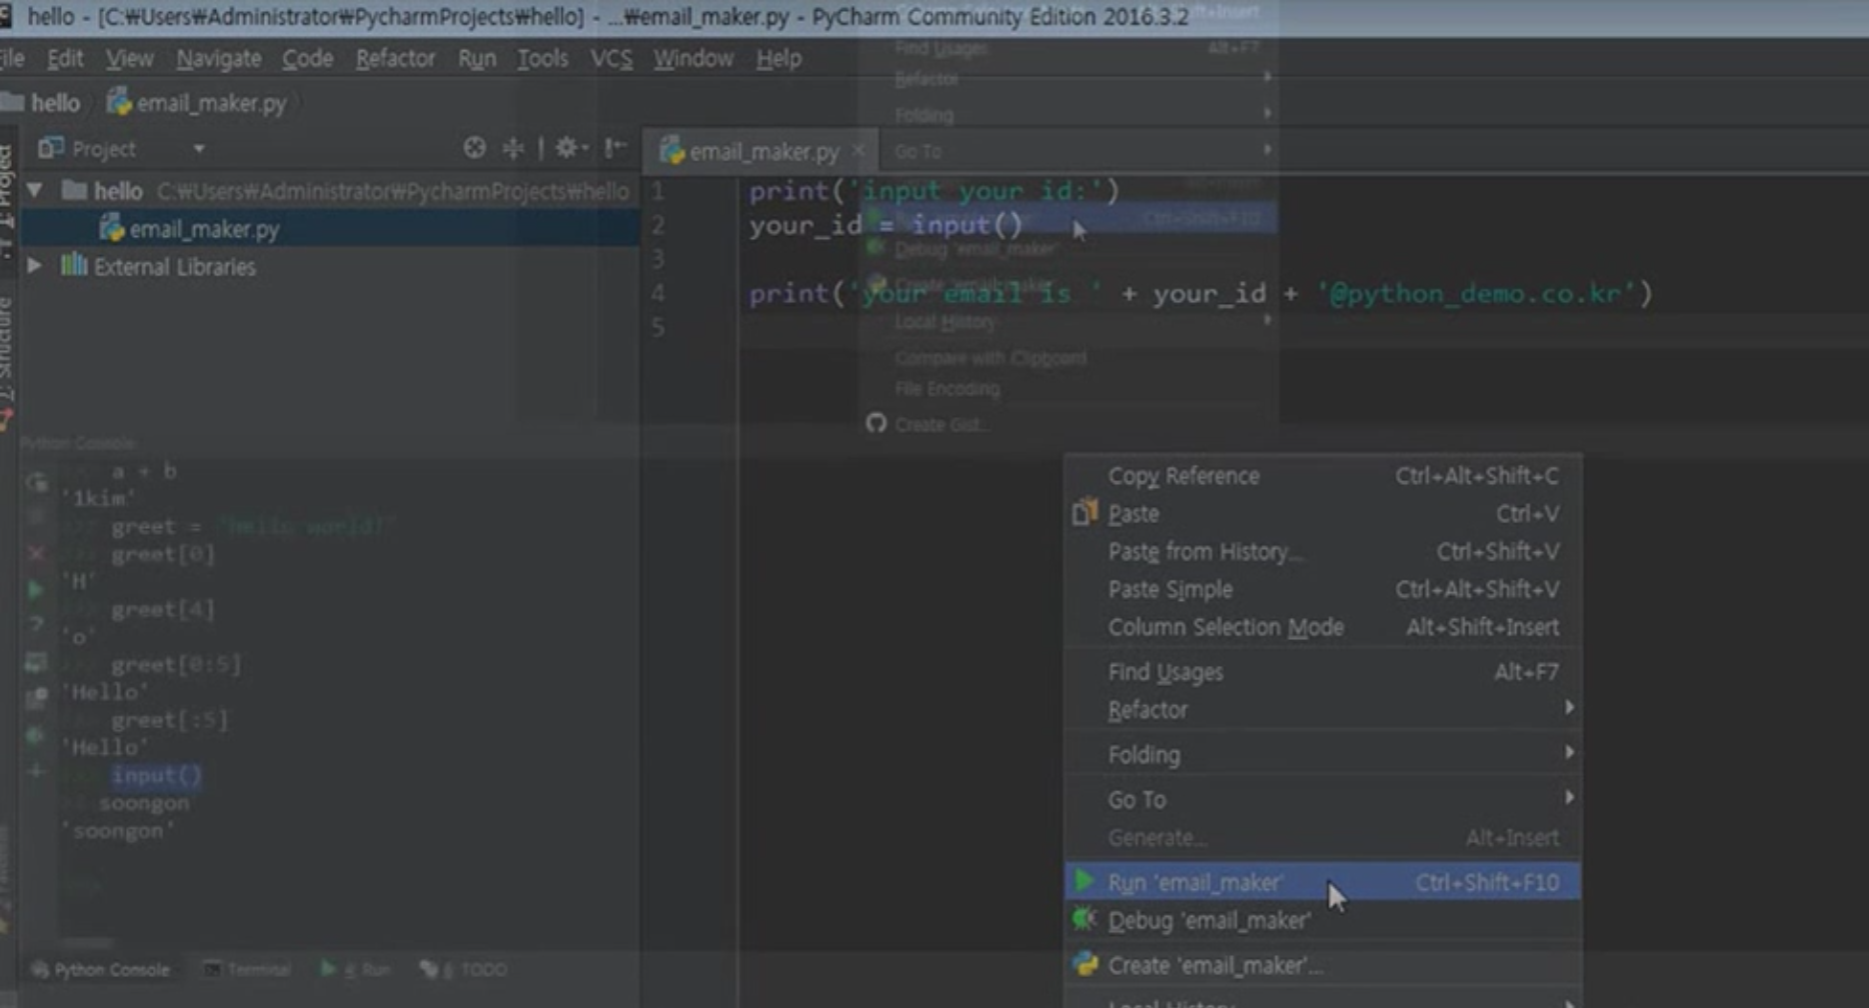
Task: Click red stop icon in console
Action: coord(37,553)
